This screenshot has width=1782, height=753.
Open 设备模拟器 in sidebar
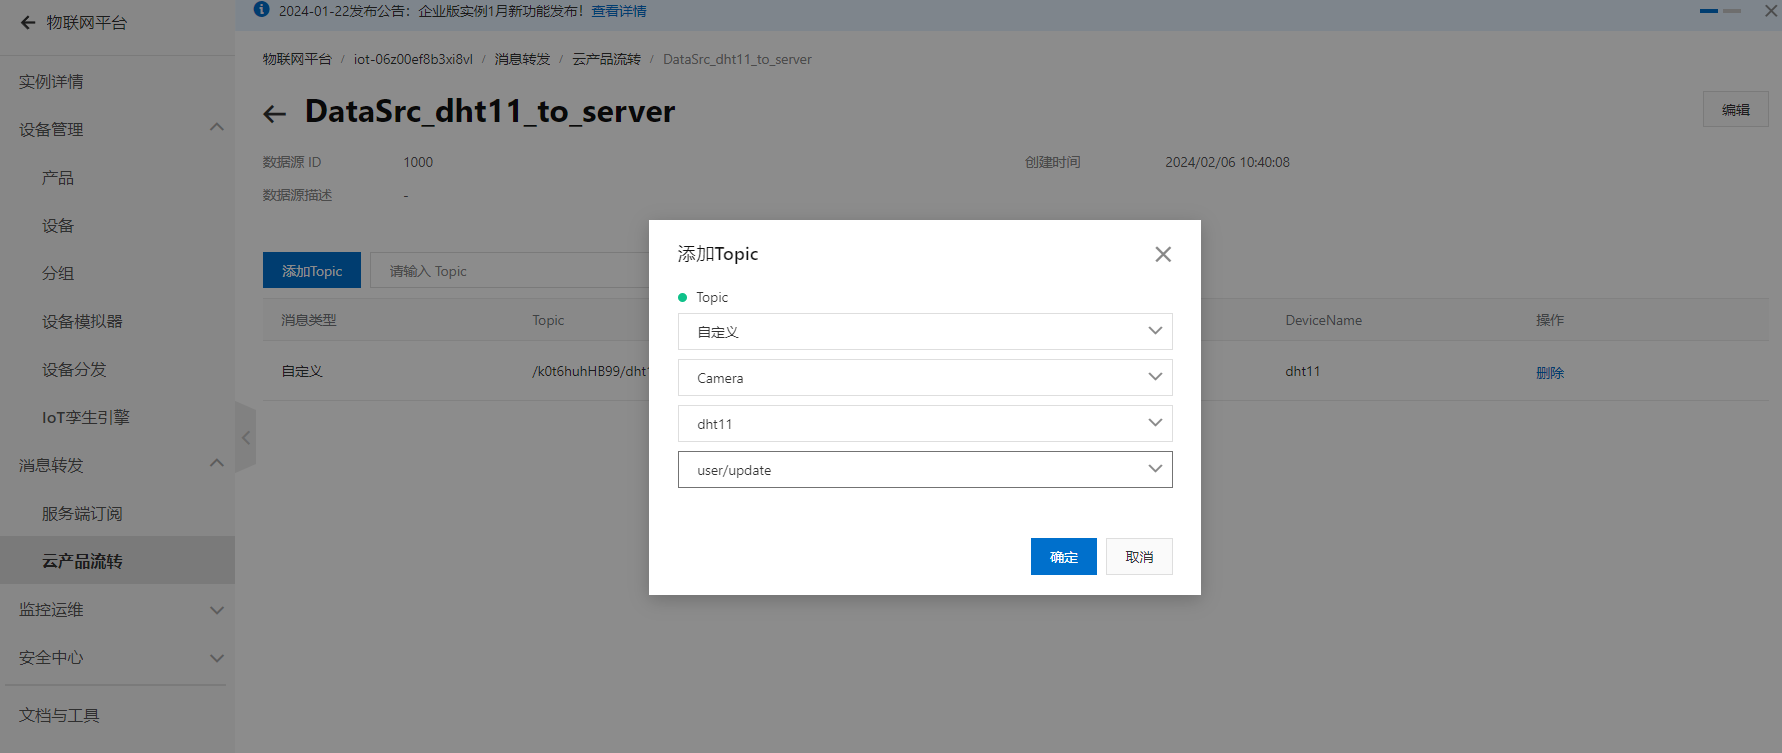82,322
